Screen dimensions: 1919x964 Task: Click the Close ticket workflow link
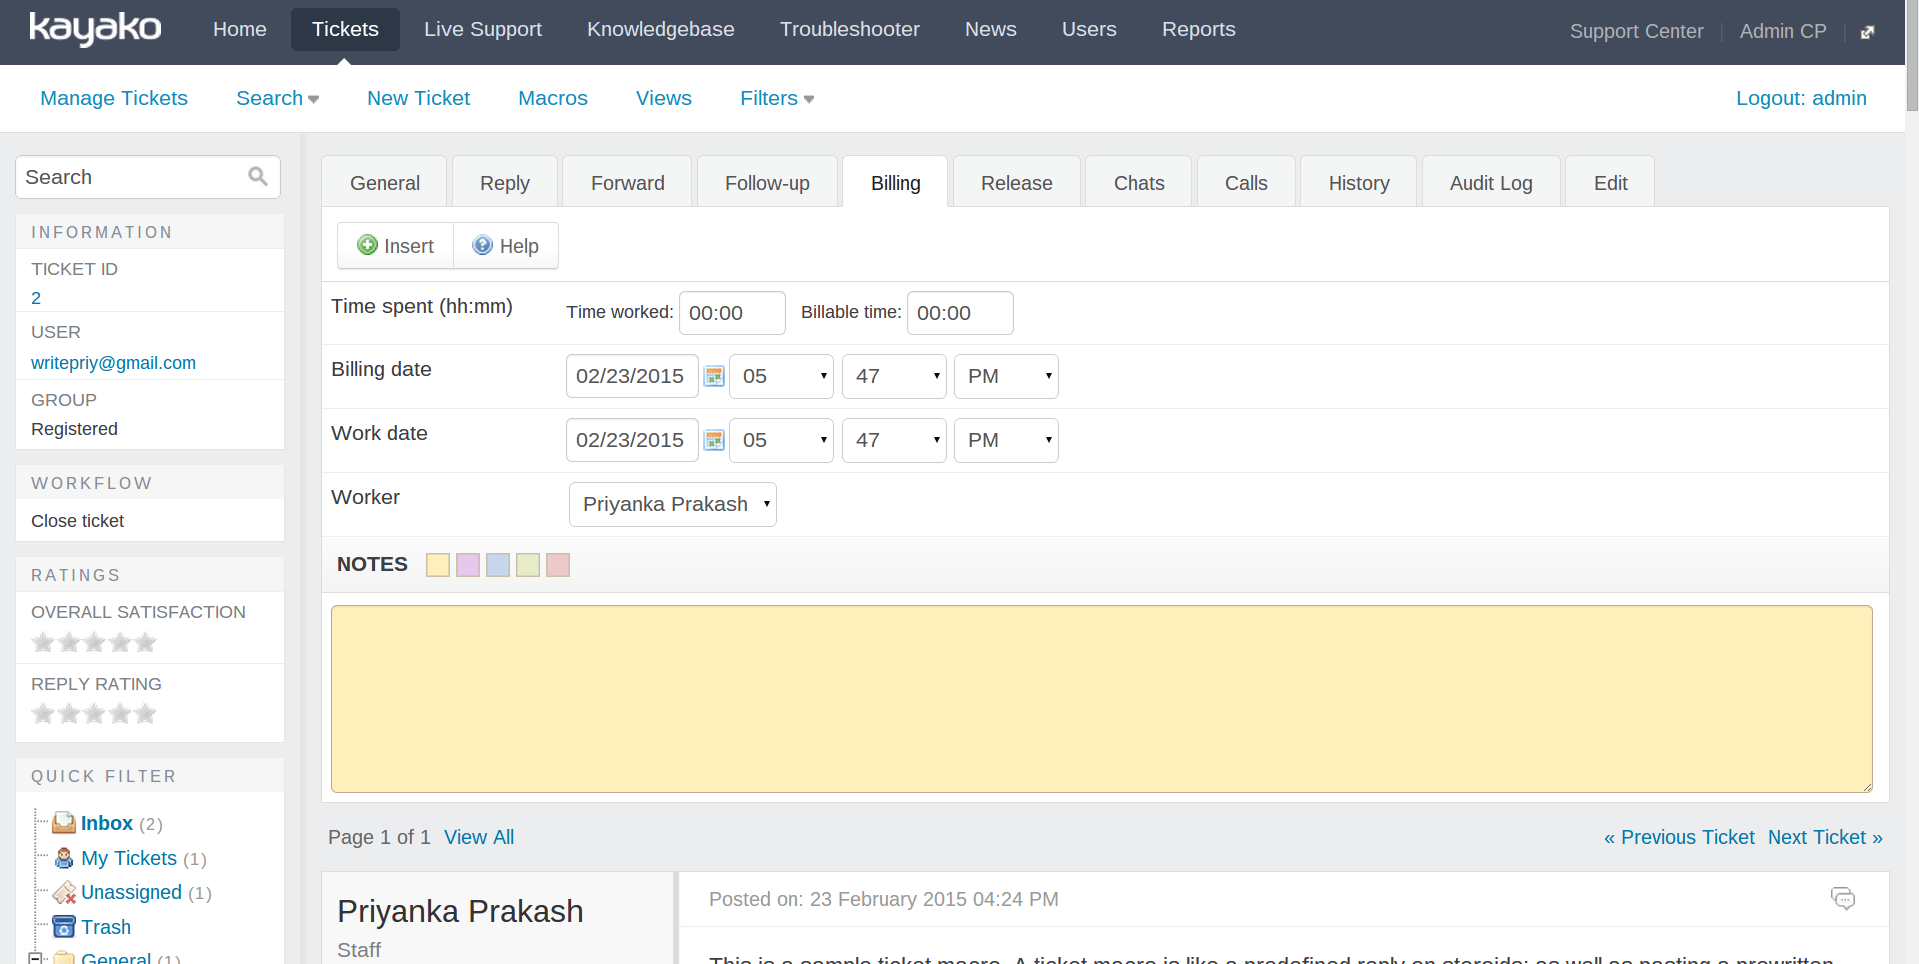(x=77, y=521)
